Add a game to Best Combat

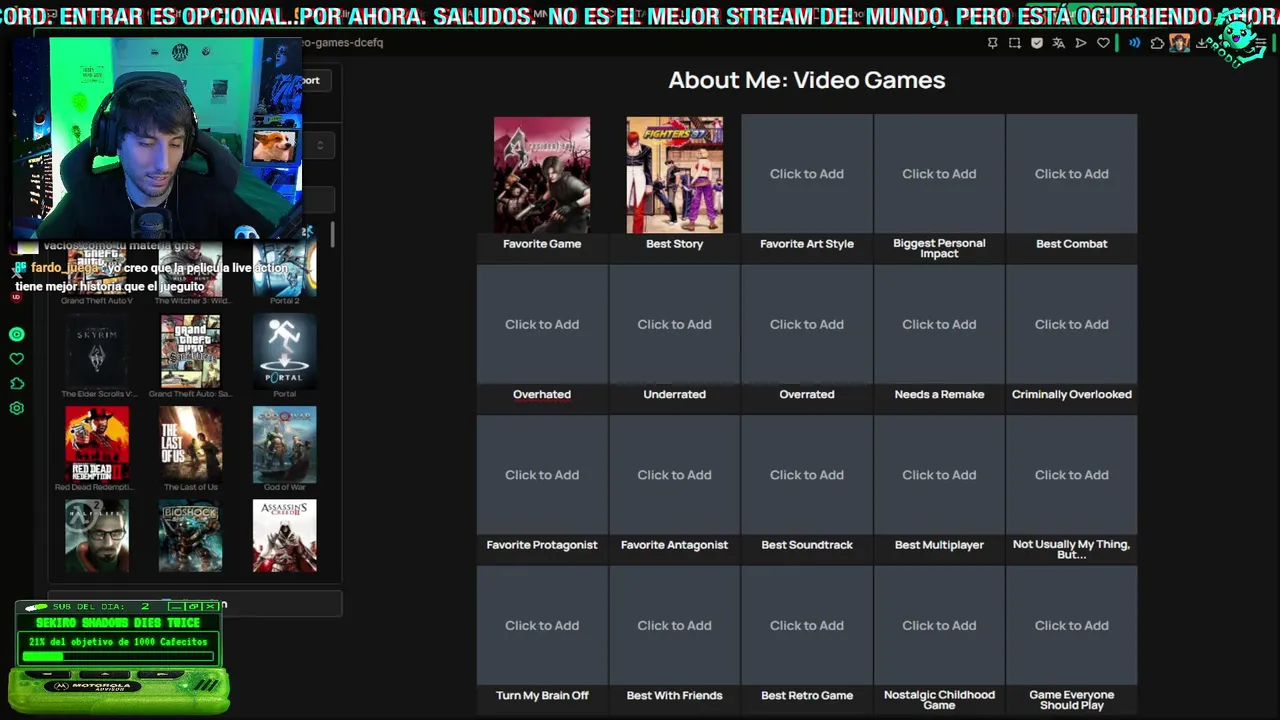point(1071,174)
